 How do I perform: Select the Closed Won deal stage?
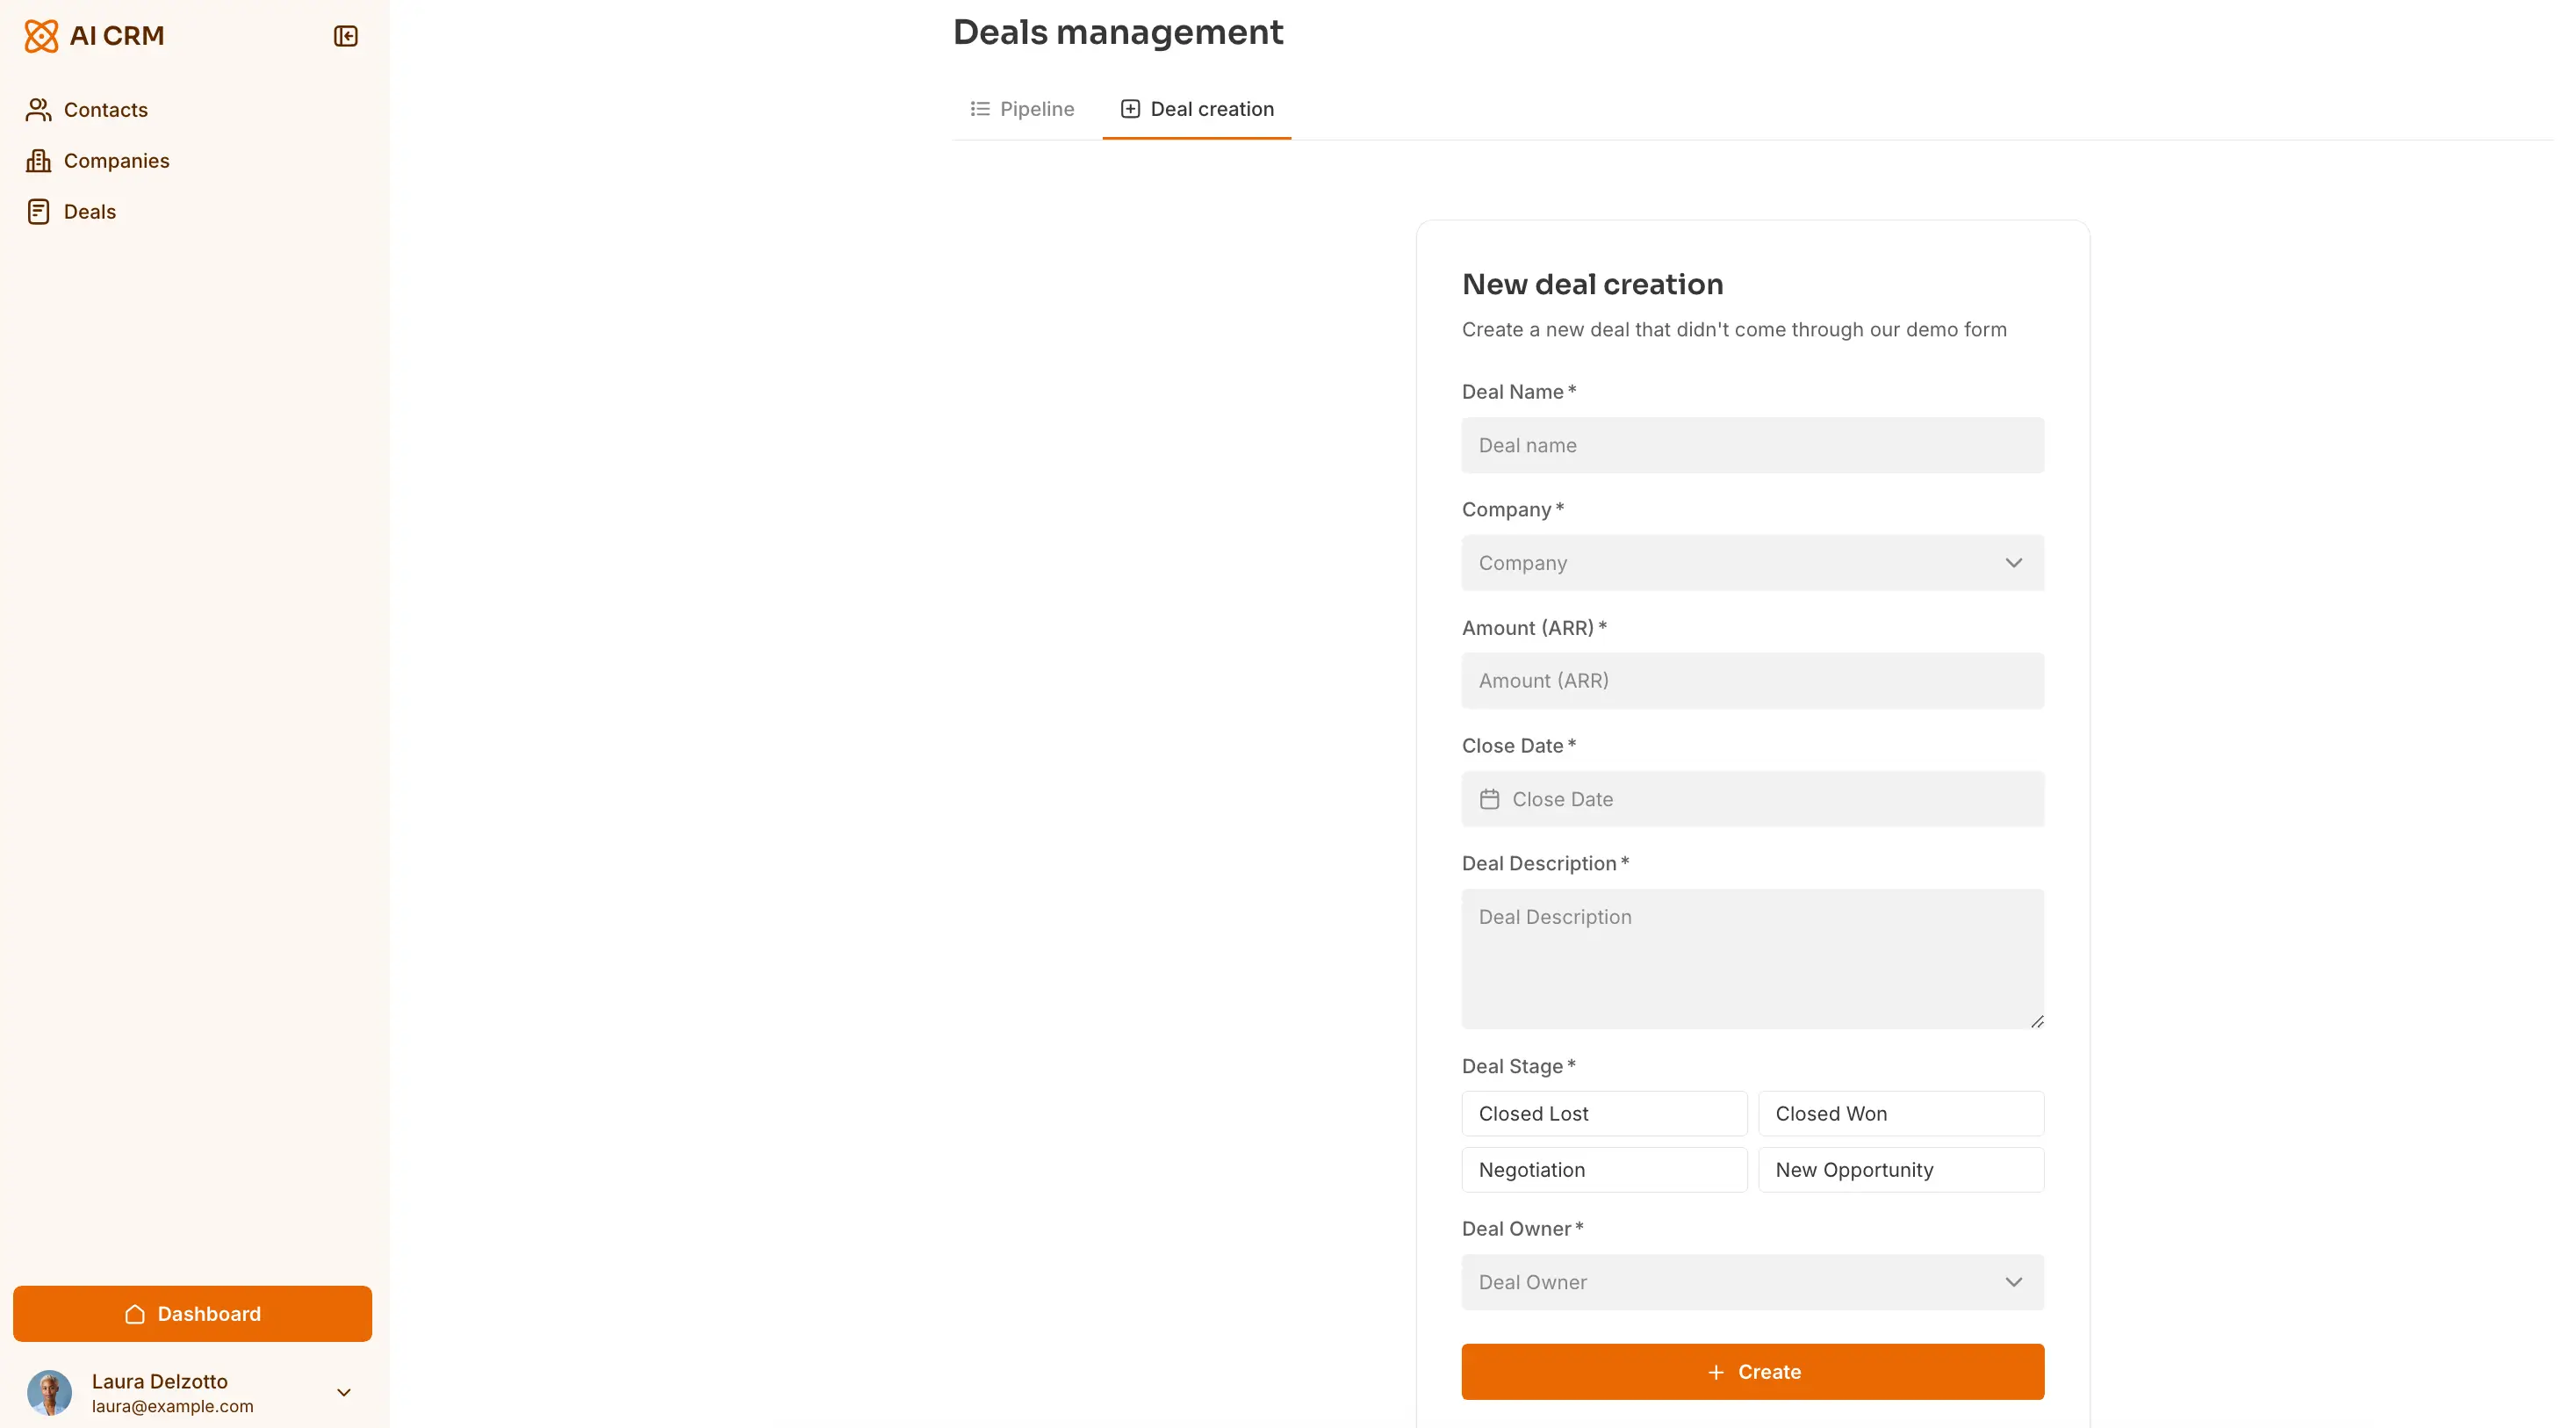[1901, 1113]
